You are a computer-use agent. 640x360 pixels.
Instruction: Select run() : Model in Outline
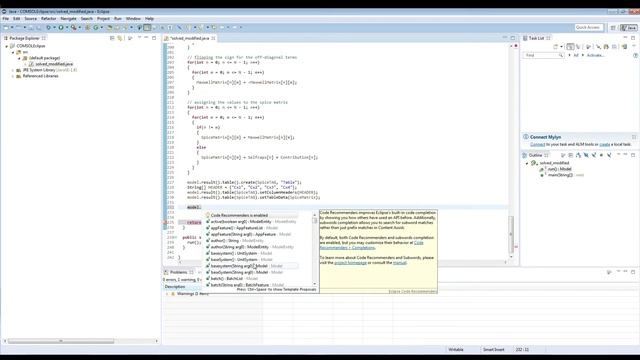(560, 169)
